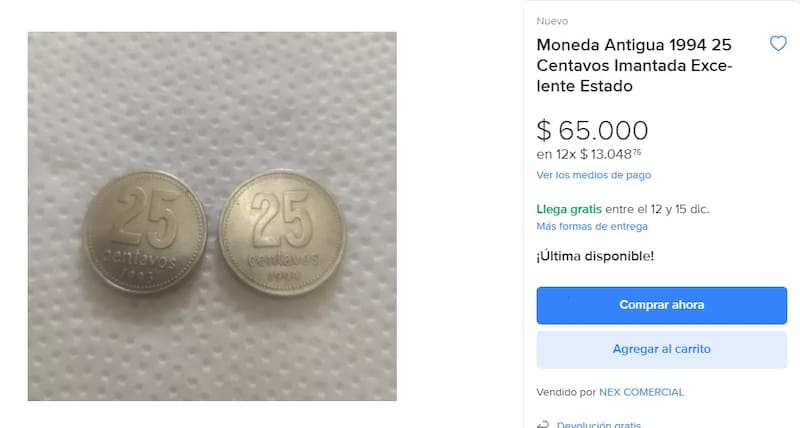The image size is (800, 428).
Task: Click the return arrow icon beside Devolución gratis
Action: tap(543, 424)
